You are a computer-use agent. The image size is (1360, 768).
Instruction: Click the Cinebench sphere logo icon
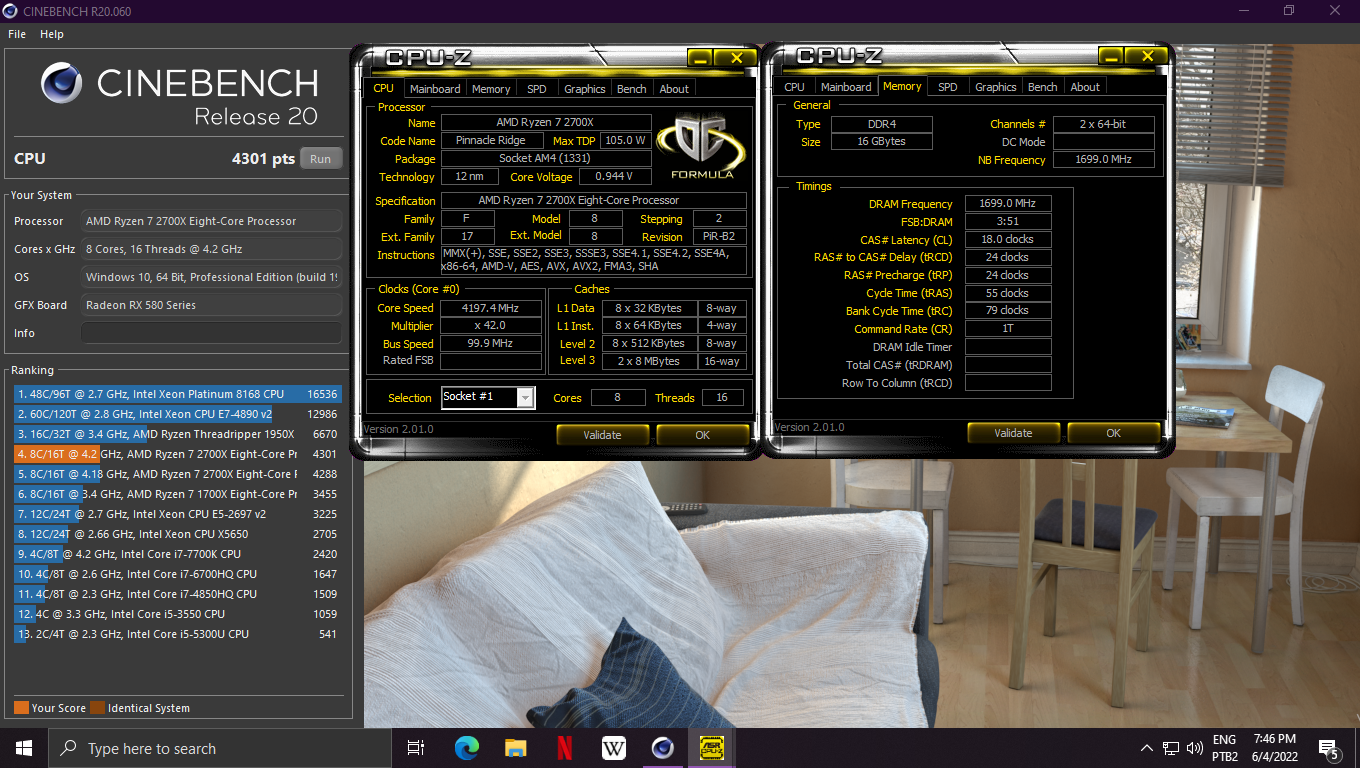coord(61,84)
